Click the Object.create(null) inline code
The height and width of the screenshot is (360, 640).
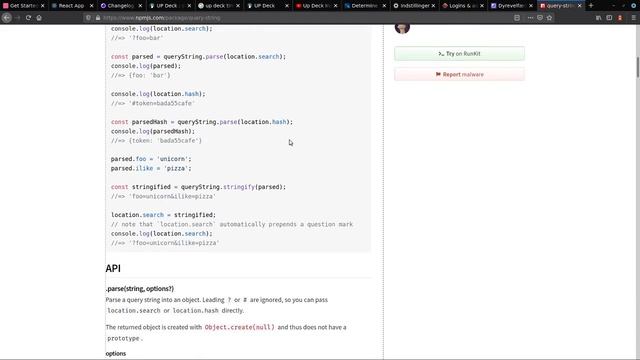point(240,327)
